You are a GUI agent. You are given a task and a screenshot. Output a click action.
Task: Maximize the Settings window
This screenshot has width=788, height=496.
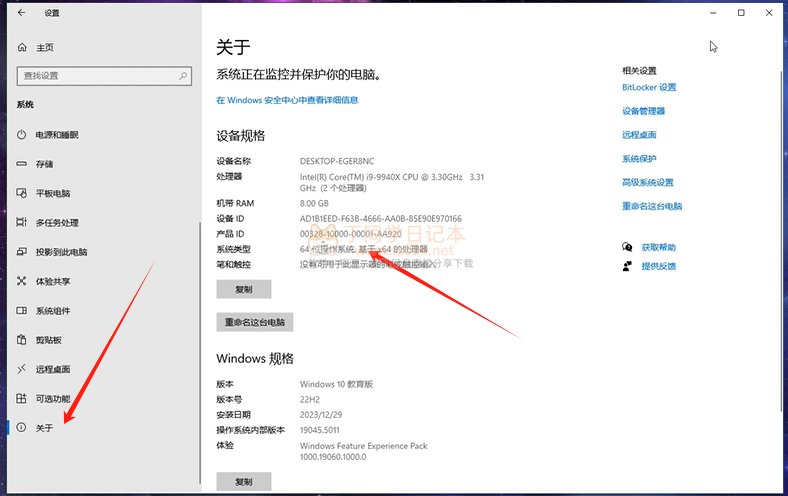tap(741, 13)
